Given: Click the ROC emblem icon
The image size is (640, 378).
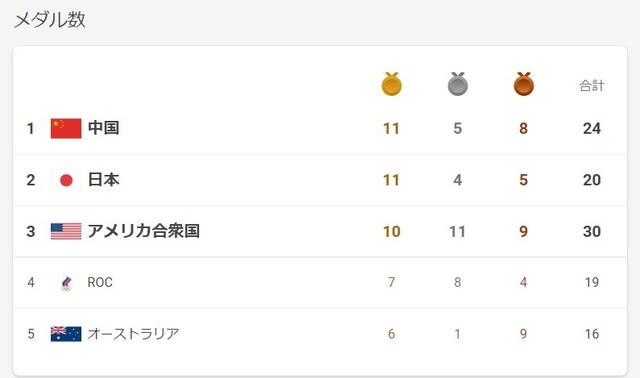Looking at the screenshot, I should pyautogui.click(x=66, y=282).
